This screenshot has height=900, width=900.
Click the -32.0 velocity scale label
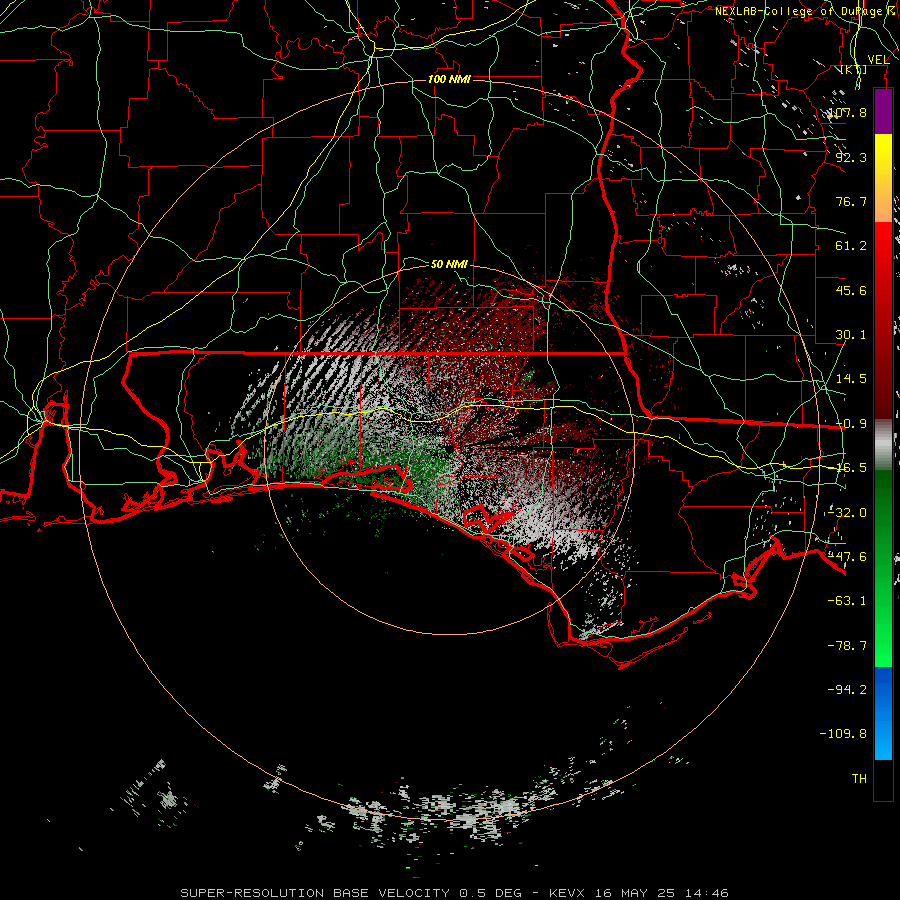pos(847,513)
